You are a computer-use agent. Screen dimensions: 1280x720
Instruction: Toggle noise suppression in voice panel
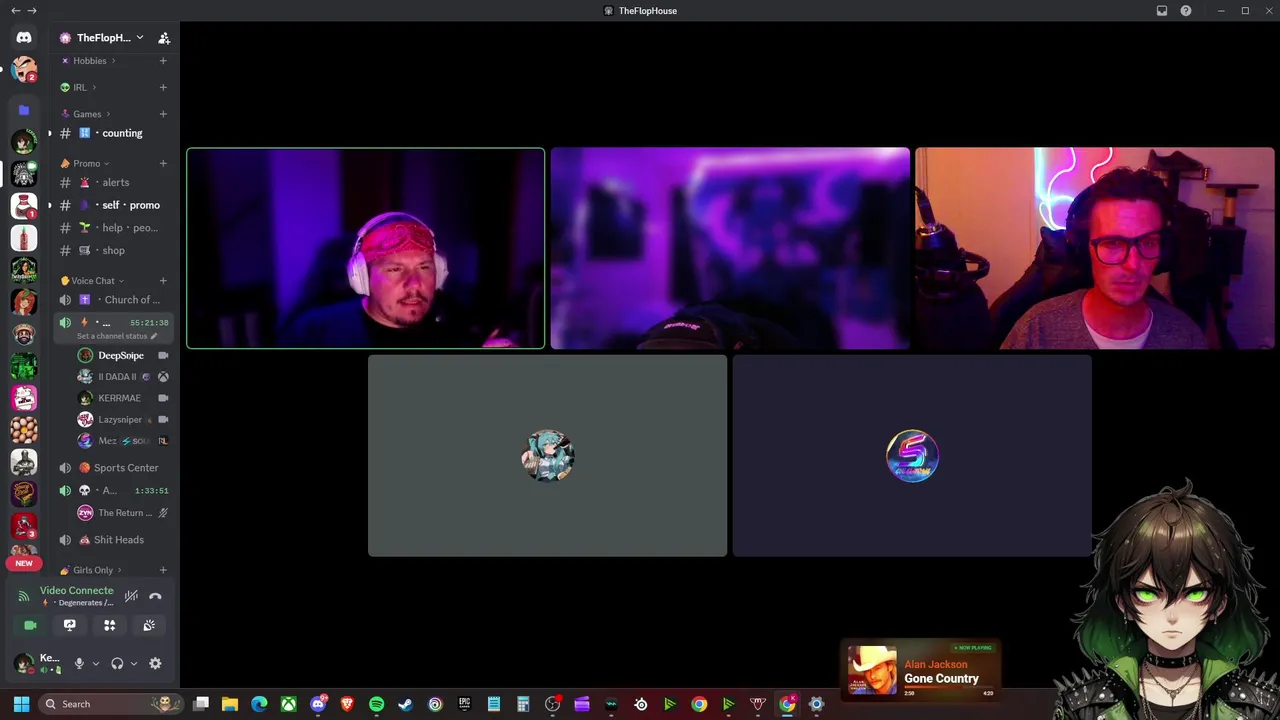(x=131, y=596)
